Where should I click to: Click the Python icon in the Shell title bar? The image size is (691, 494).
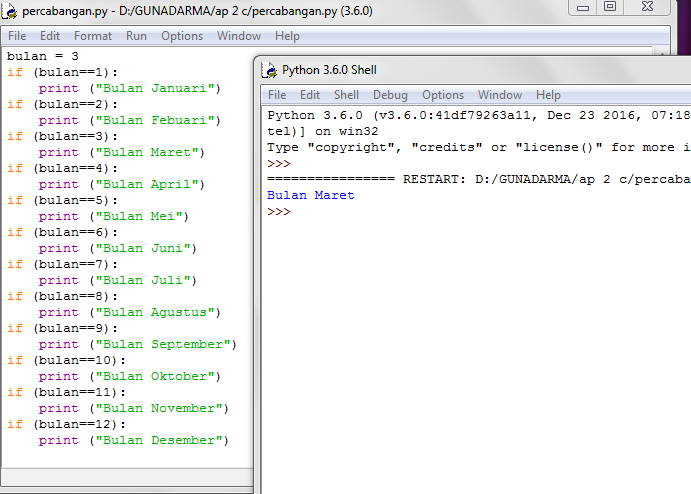[269, 70]
